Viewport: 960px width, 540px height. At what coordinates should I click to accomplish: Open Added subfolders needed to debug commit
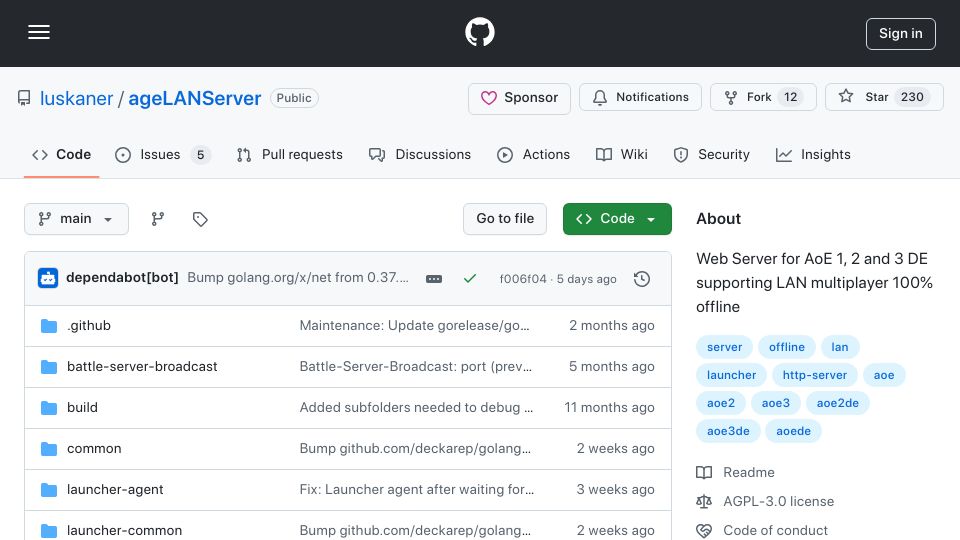pos(416,408)
